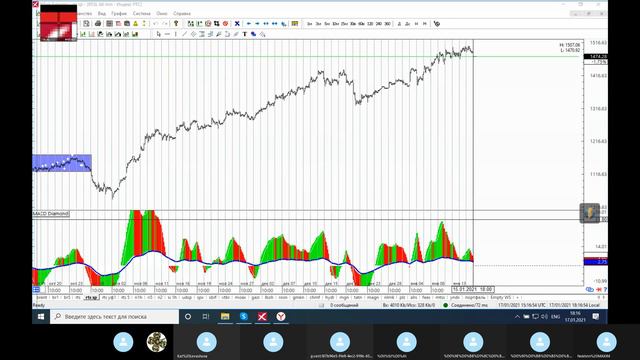Screen dimensions: 640x360
Task: Show hidden tray icons chevron
Action: pos(517,317)
